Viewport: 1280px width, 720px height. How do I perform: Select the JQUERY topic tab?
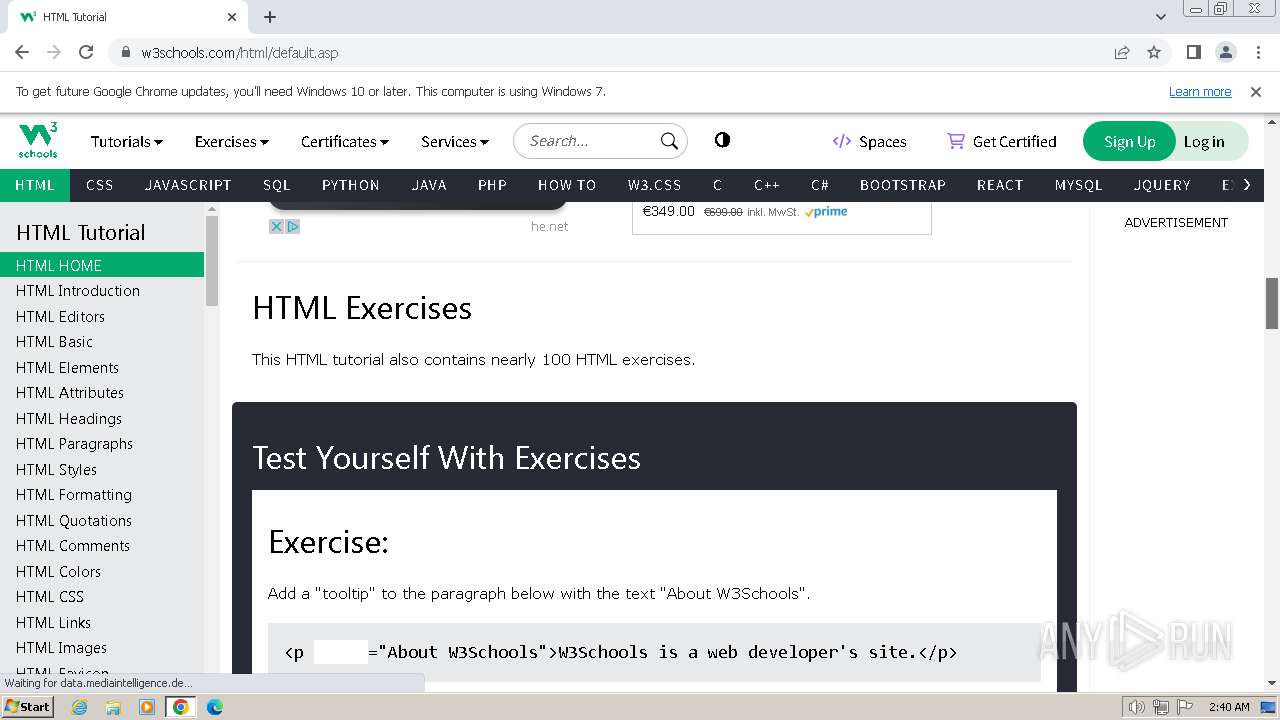(1162, 185)
